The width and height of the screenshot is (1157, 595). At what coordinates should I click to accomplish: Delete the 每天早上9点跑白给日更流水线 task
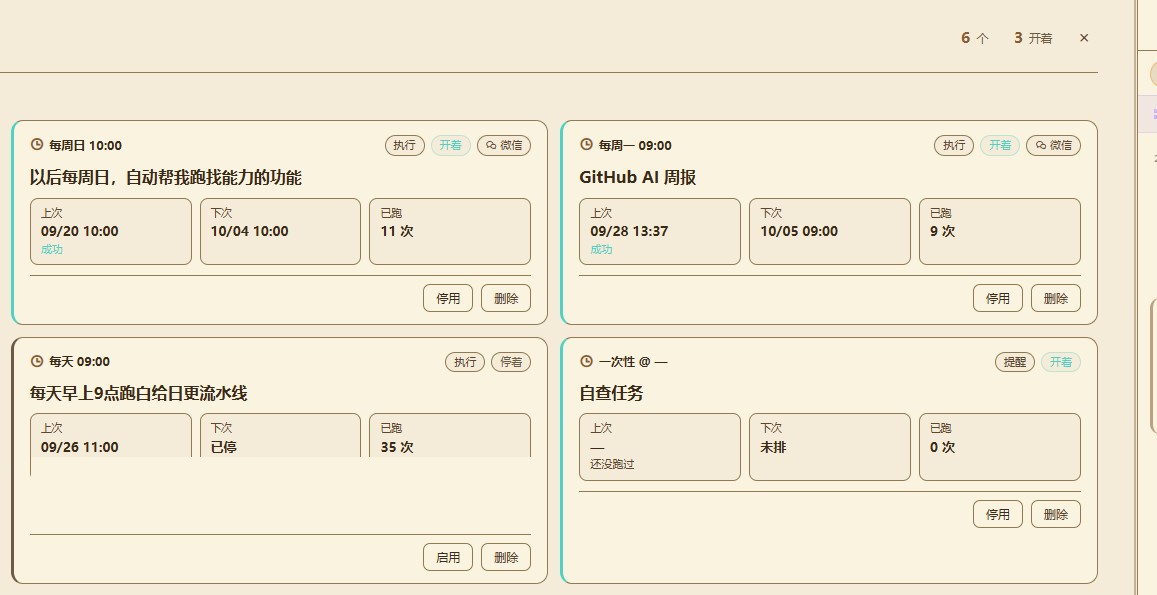506,557
